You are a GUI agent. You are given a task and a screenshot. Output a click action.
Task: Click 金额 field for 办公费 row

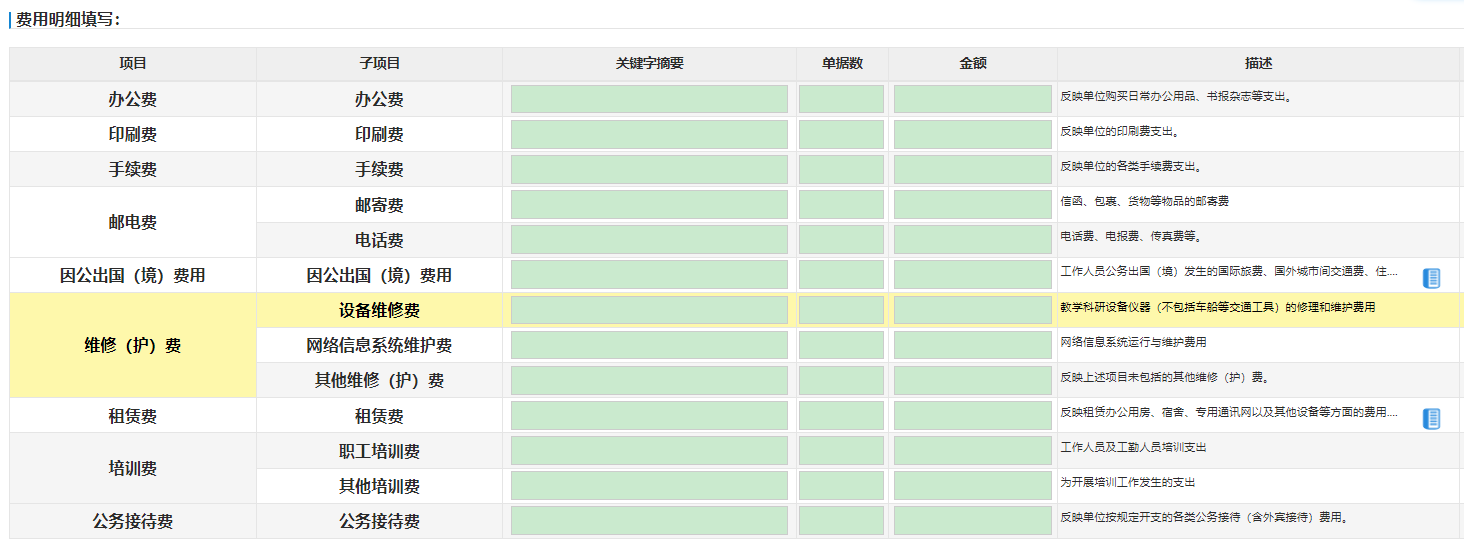click(972, 99)
